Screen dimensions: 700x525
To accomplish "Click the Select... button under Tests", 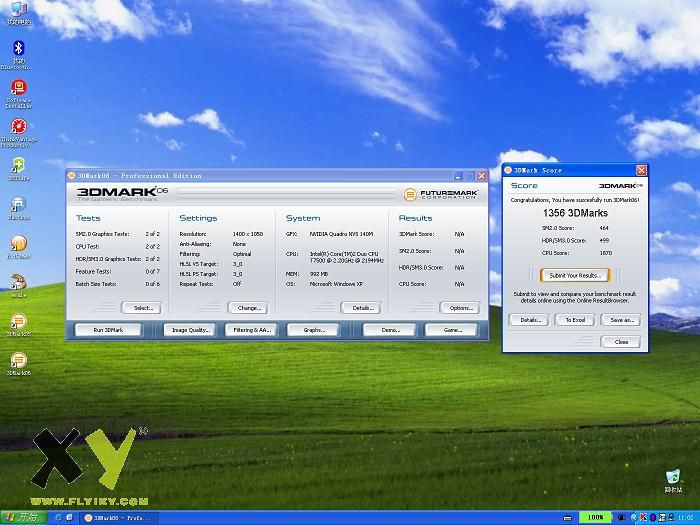I will point(142,308).
